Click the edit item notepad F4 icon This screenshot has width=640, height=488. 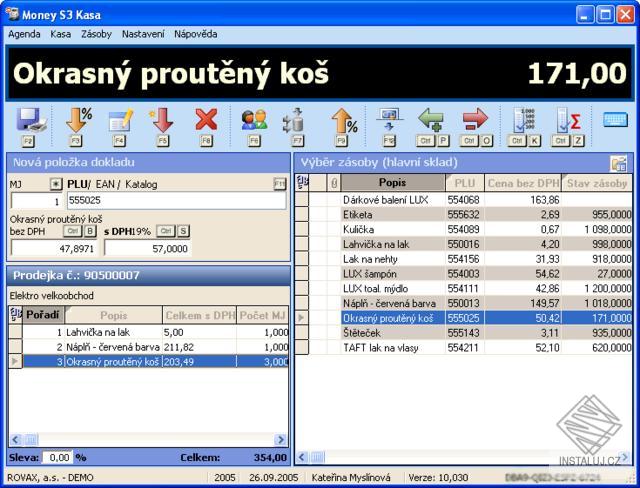tap(120, 120)
